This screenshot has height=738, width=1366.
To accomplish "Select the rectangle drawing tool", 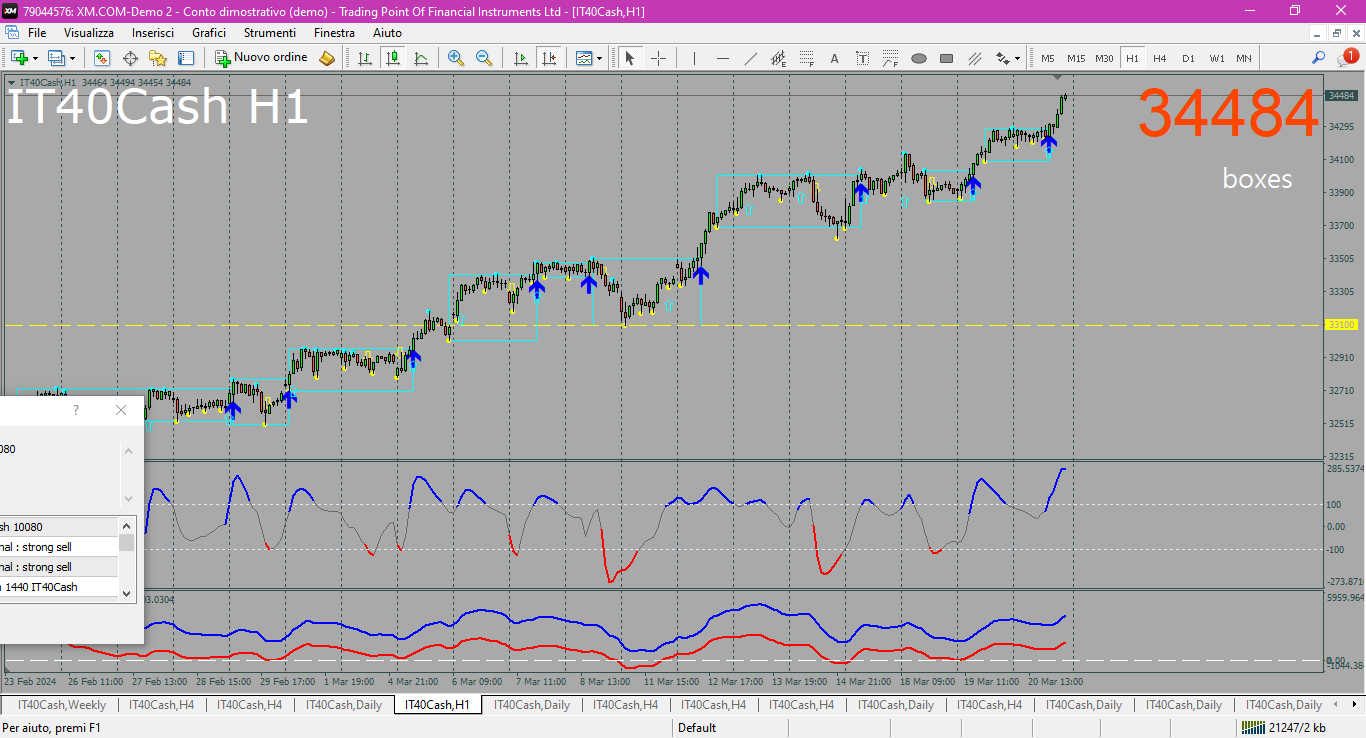I will (x=946, y=58).
